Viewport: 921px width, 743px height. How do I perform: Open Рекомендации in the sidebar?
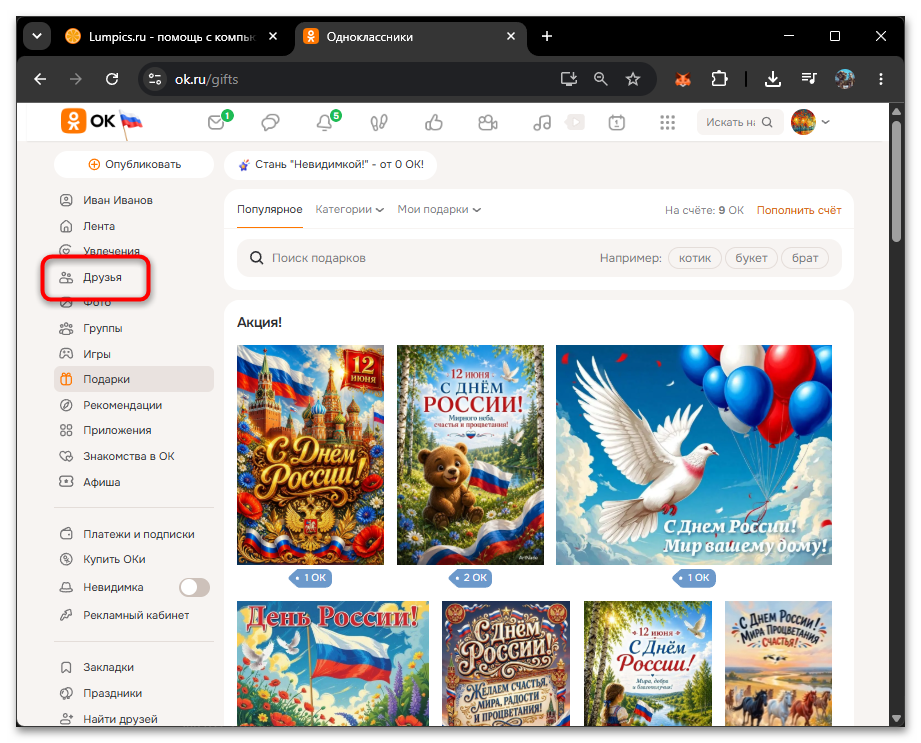(x=122, y=405)
